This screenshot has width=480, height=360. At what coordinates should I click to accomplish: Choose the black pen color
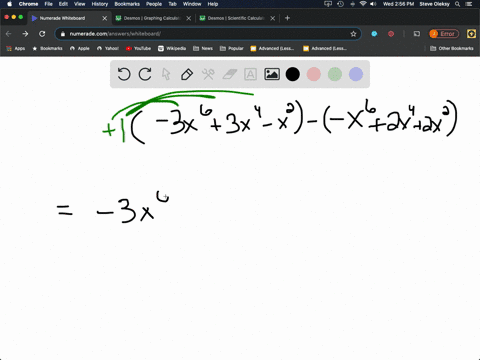click(293, 74)
